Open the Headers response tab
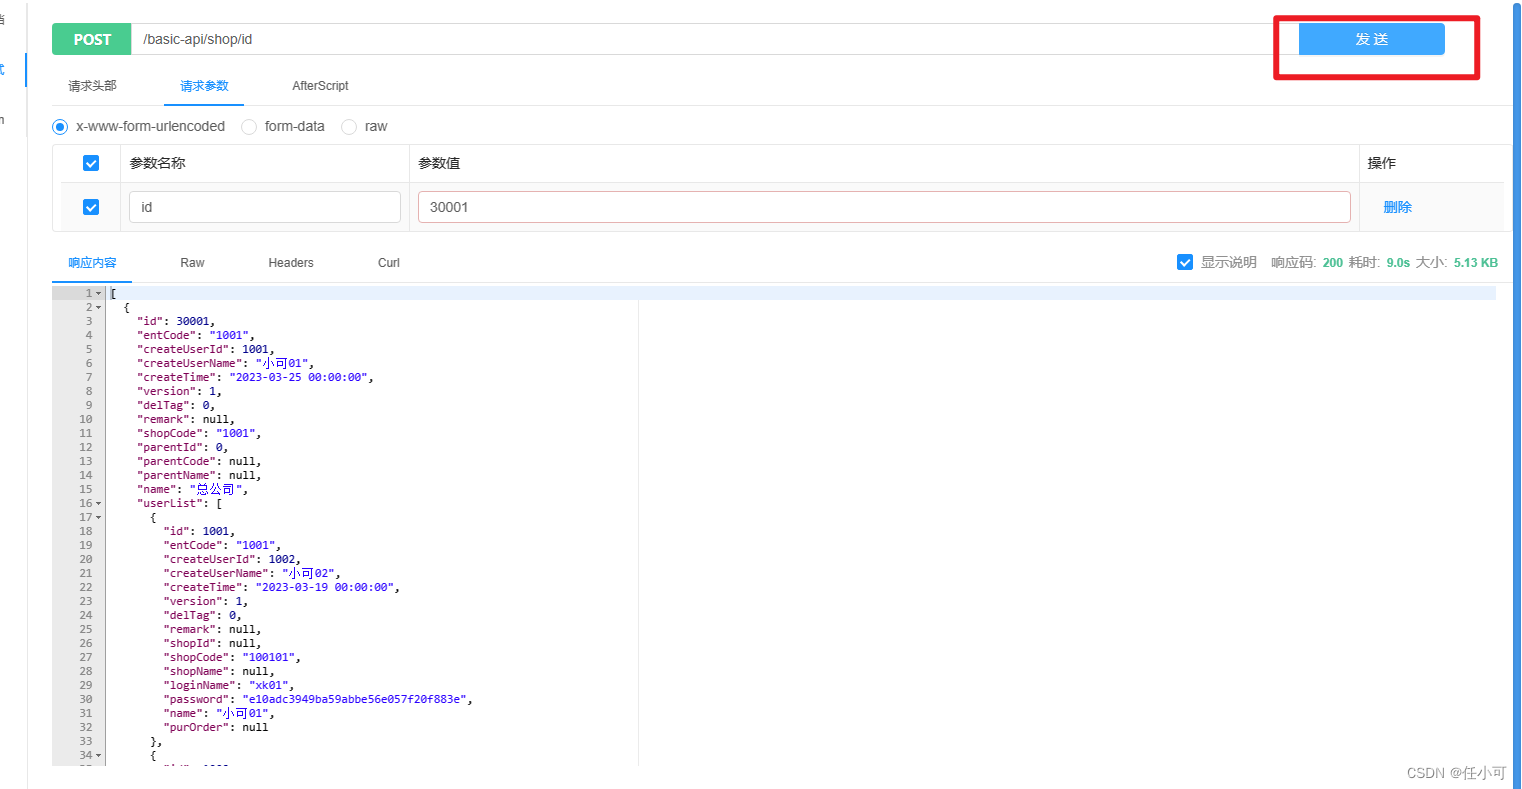This screenshot has width=1522, height=789. (x=291, y=263)
